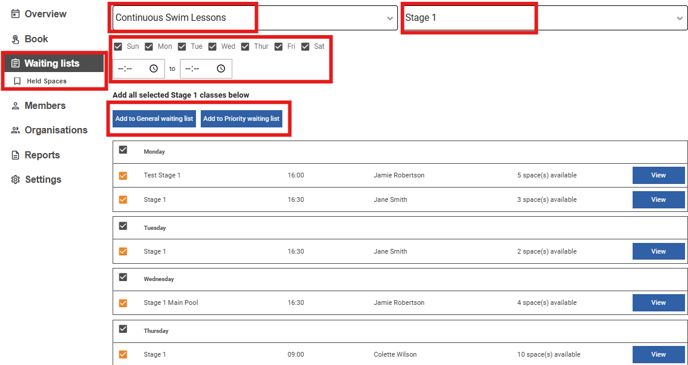
Task: View Monday Stage 1 Jane Smith class
Action: [x=658, y=200]
